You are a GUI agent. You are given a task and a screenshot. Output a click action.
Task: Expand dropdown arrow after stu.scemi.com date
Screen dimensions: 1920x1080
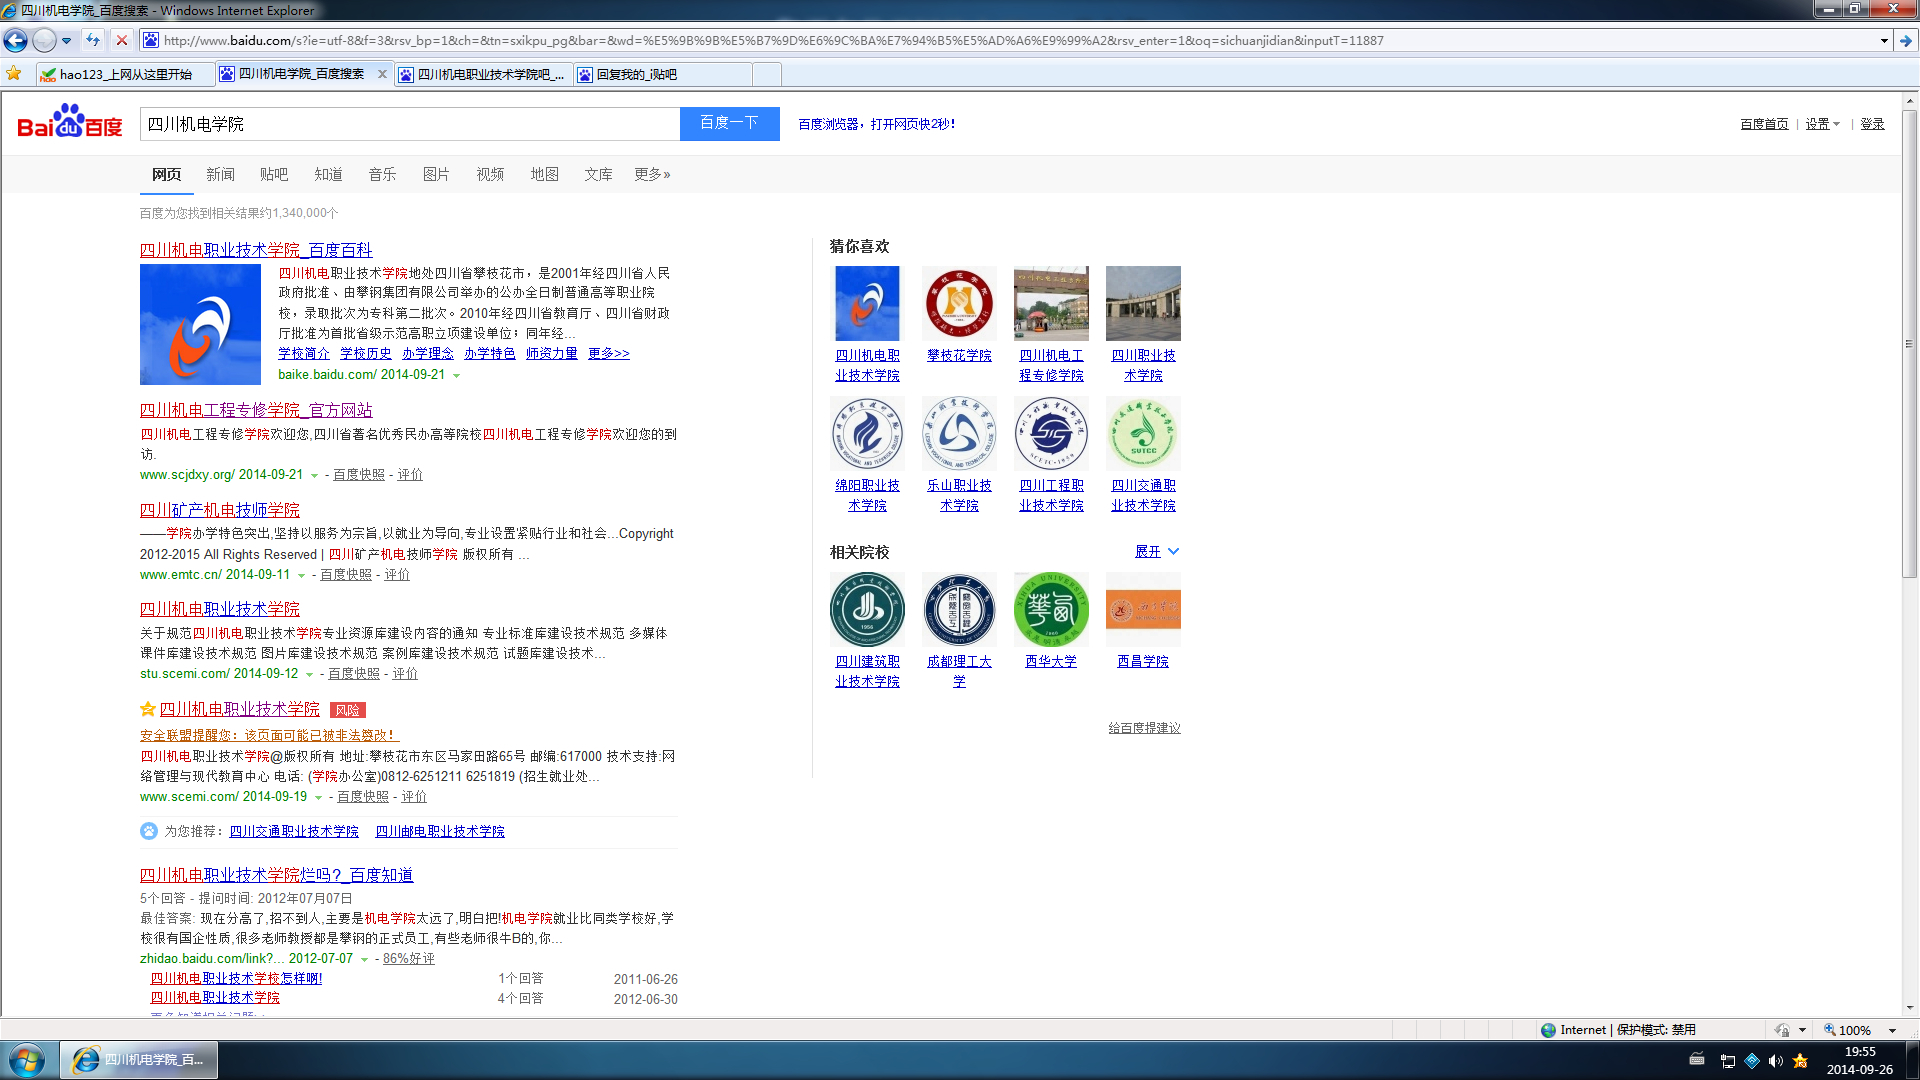(309, 675)
